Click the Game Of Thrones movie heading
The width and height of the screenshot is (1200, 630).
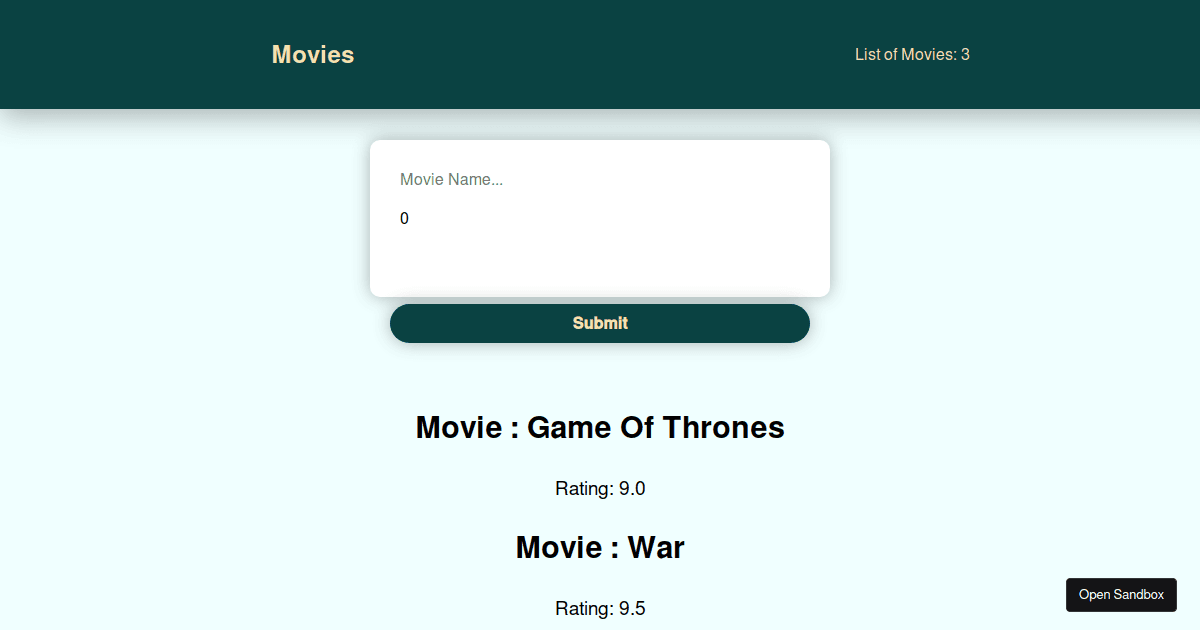click(x=600, y=427)
